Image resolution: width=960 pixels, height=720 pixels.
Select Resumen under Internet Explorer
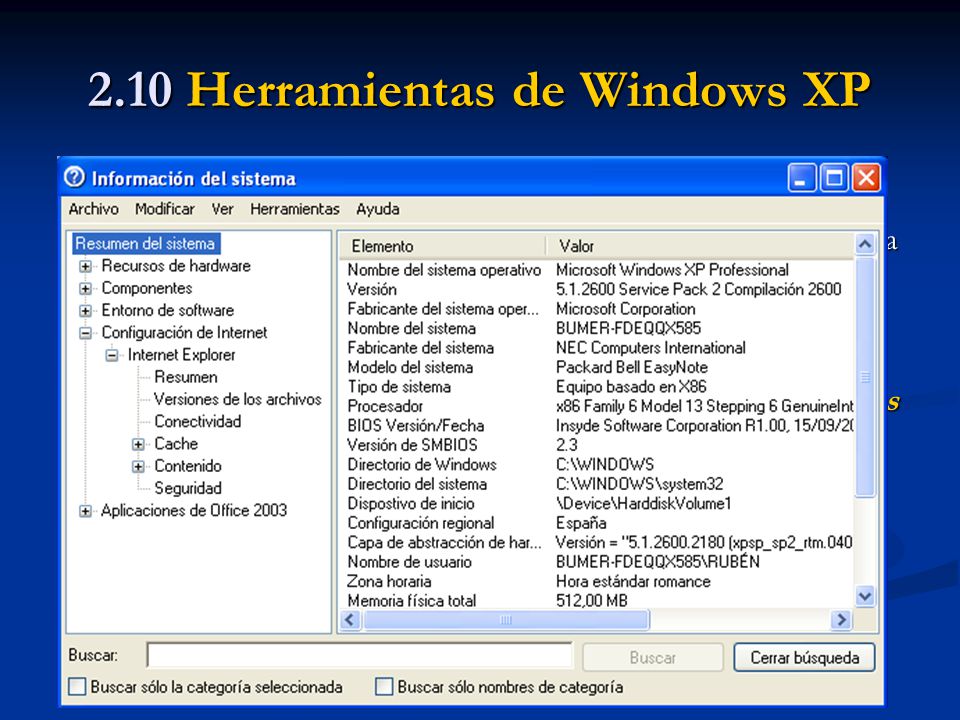tap(186, 377)
